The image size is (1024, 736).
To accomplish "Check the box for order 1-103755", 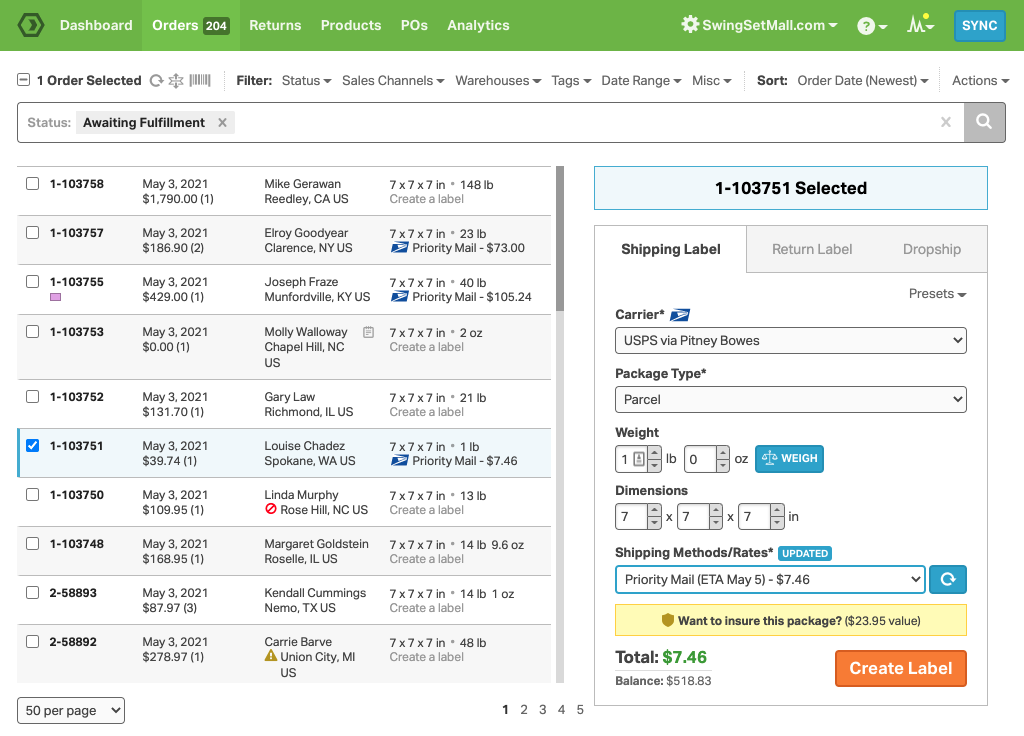I will (x=33, y=281).
